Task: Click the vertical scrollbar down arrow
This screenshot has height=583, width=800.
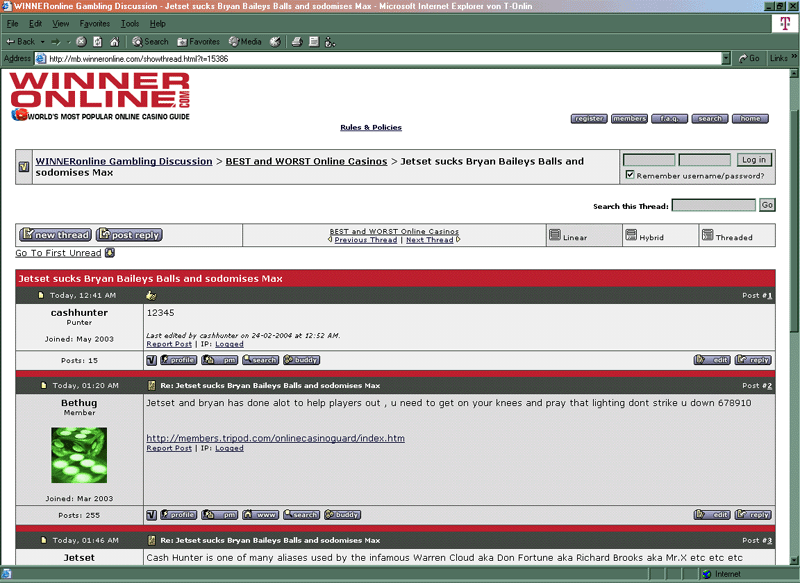Action: [x=794, y=560]
